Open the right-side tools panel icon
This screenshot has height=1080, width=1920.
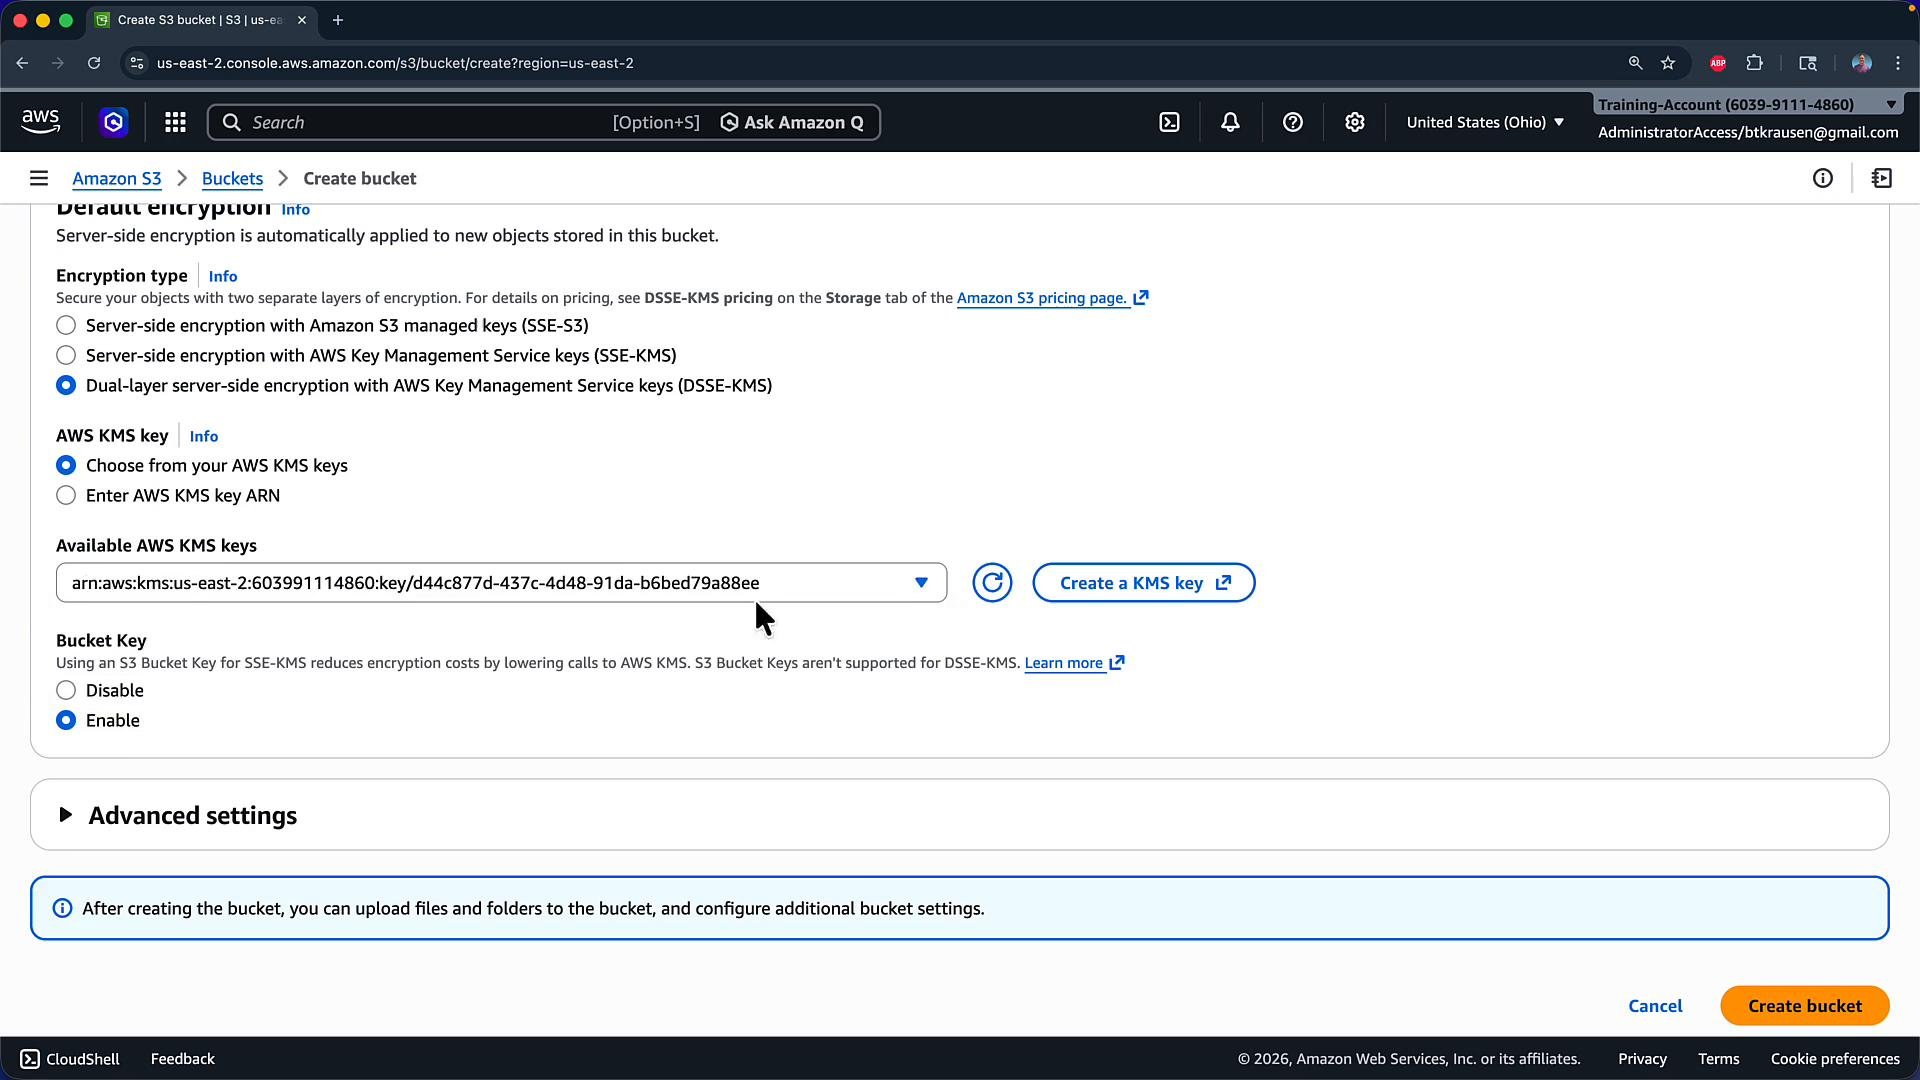1881,178
